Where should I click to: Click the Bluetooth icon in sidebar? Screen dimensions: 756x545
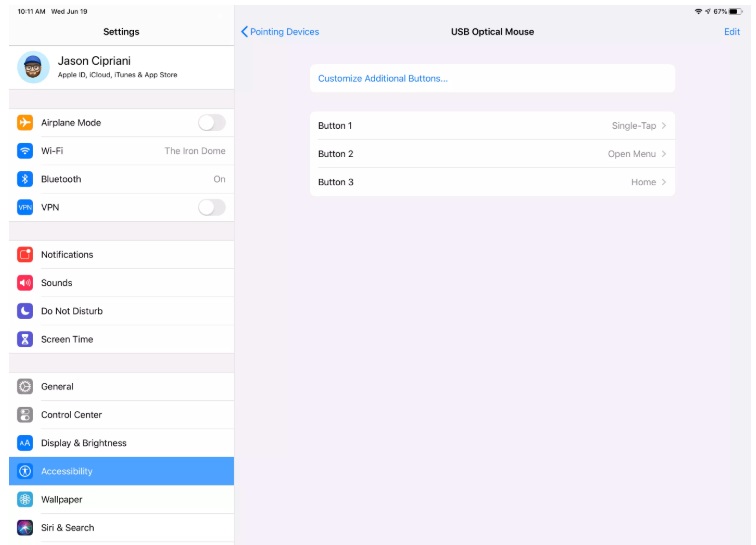[x=25, y=179]
